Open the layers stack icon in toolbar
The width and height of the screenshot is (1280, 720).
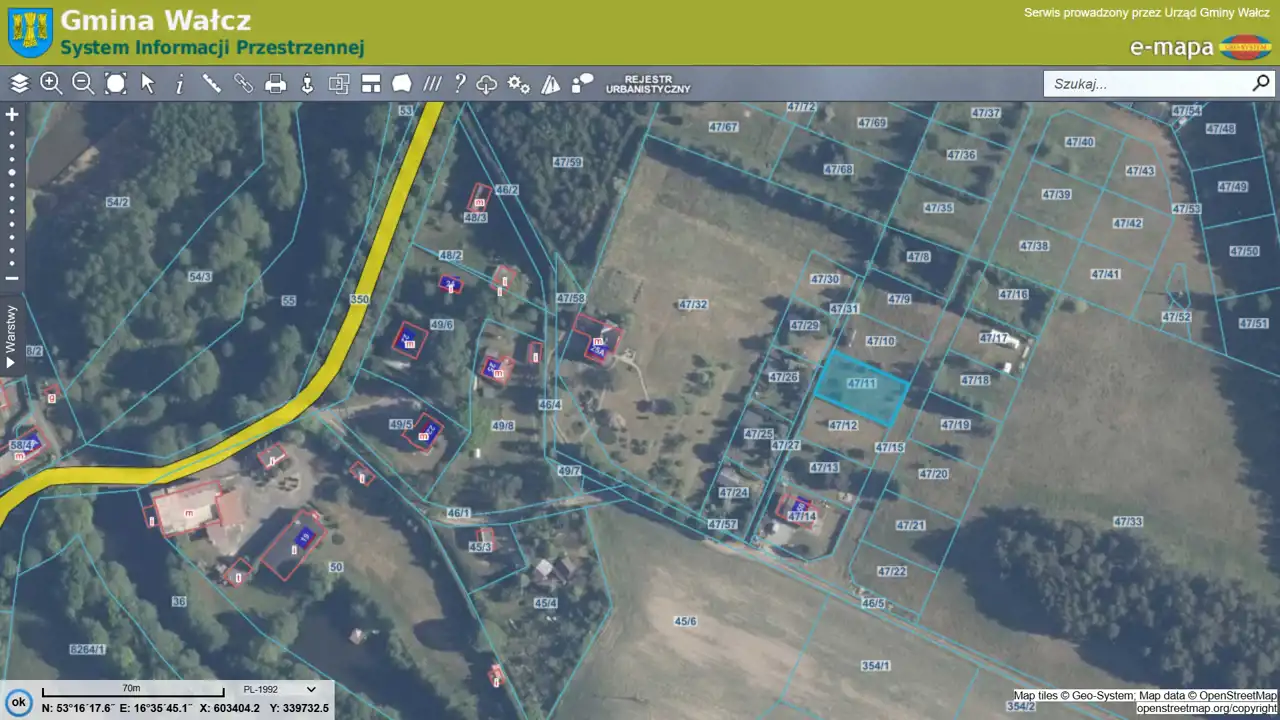click(x=20, y=84)
